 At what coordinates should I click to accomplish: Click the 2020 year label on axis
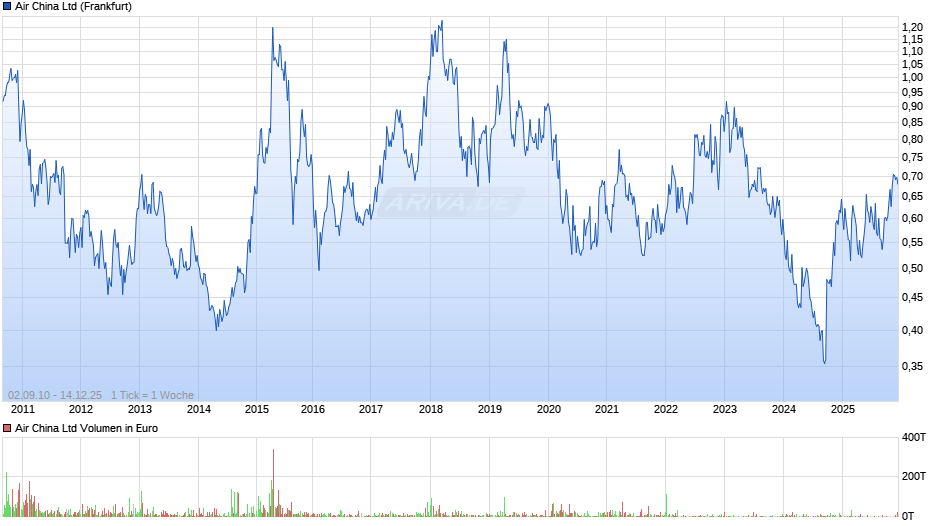(549, 409)
